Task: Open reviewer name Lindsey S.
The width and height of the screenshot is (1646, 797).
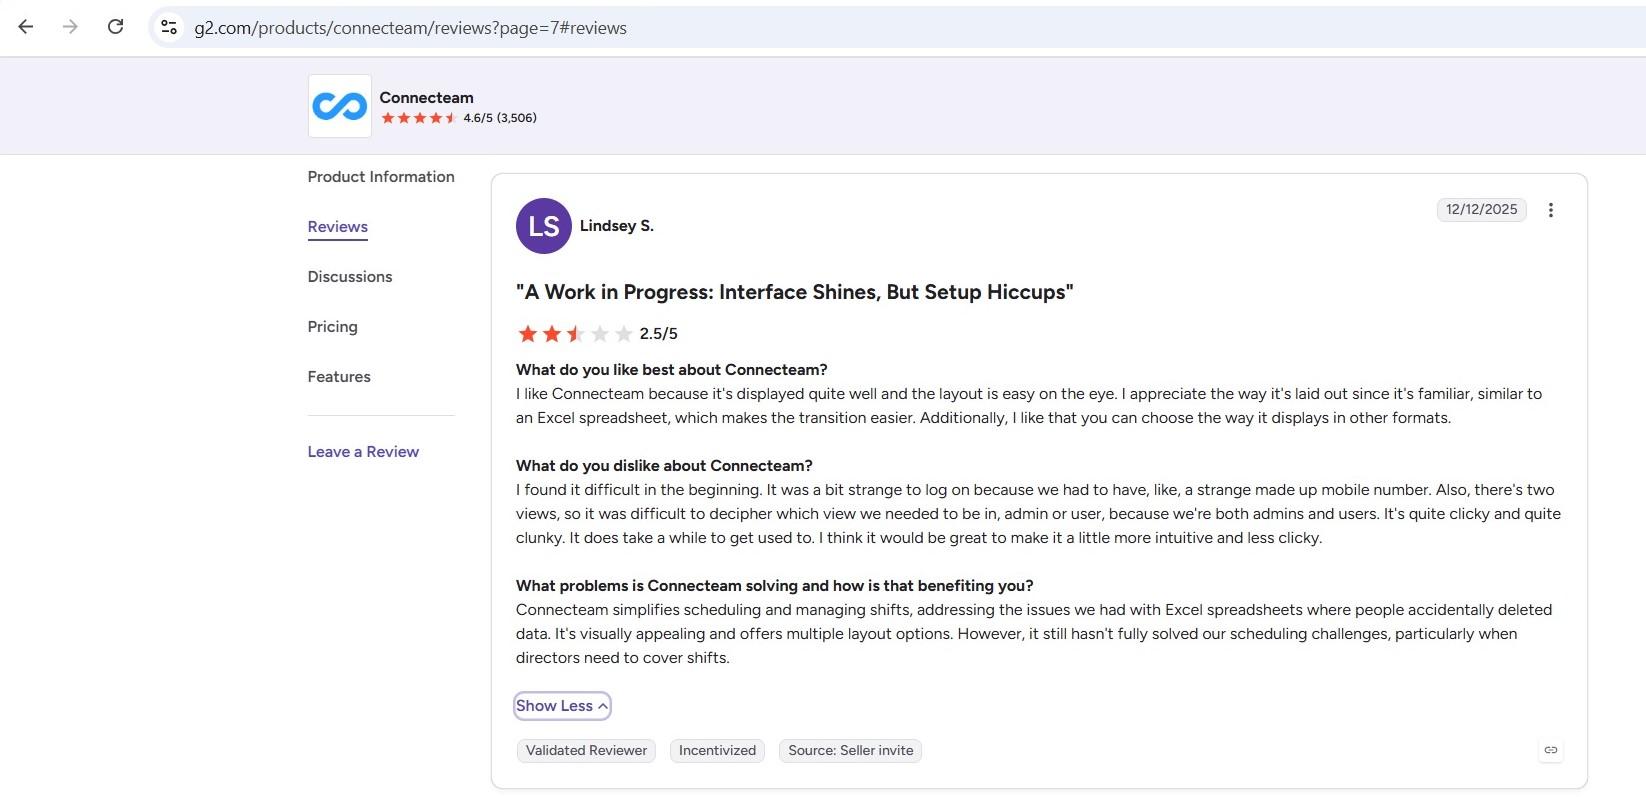Action: (617, 226)
